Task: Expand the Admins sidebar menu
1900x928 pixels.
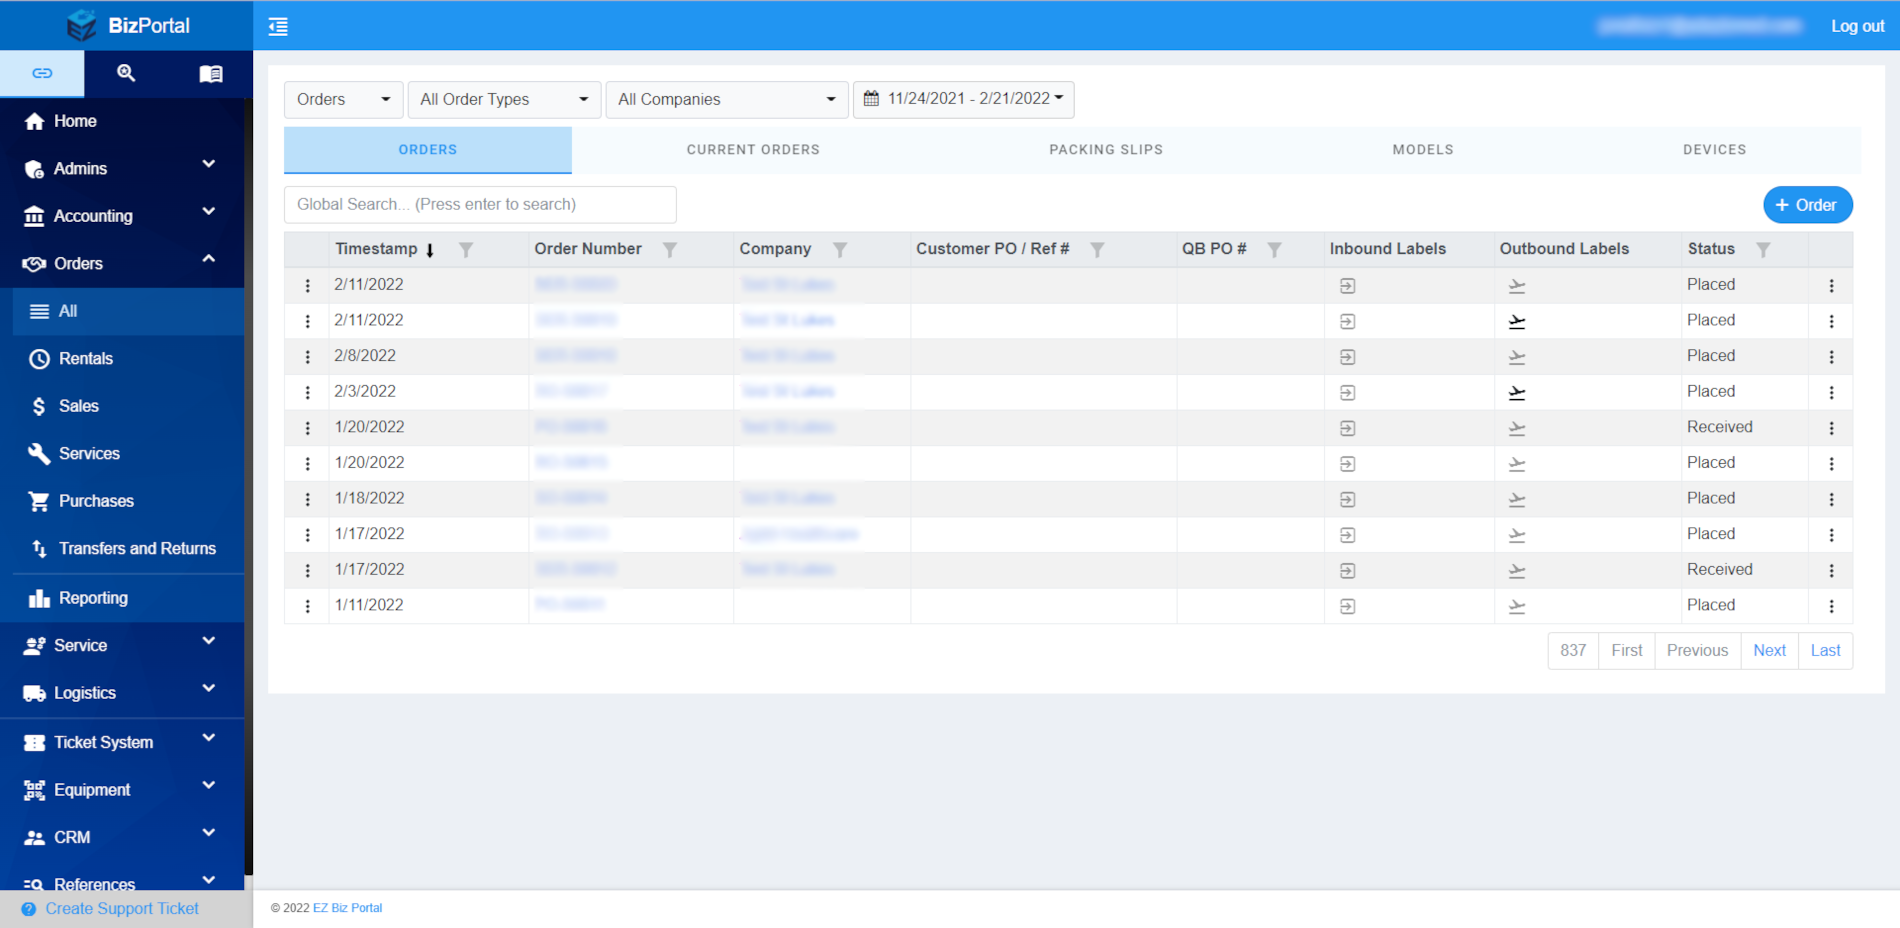Action: pos(122,168)
